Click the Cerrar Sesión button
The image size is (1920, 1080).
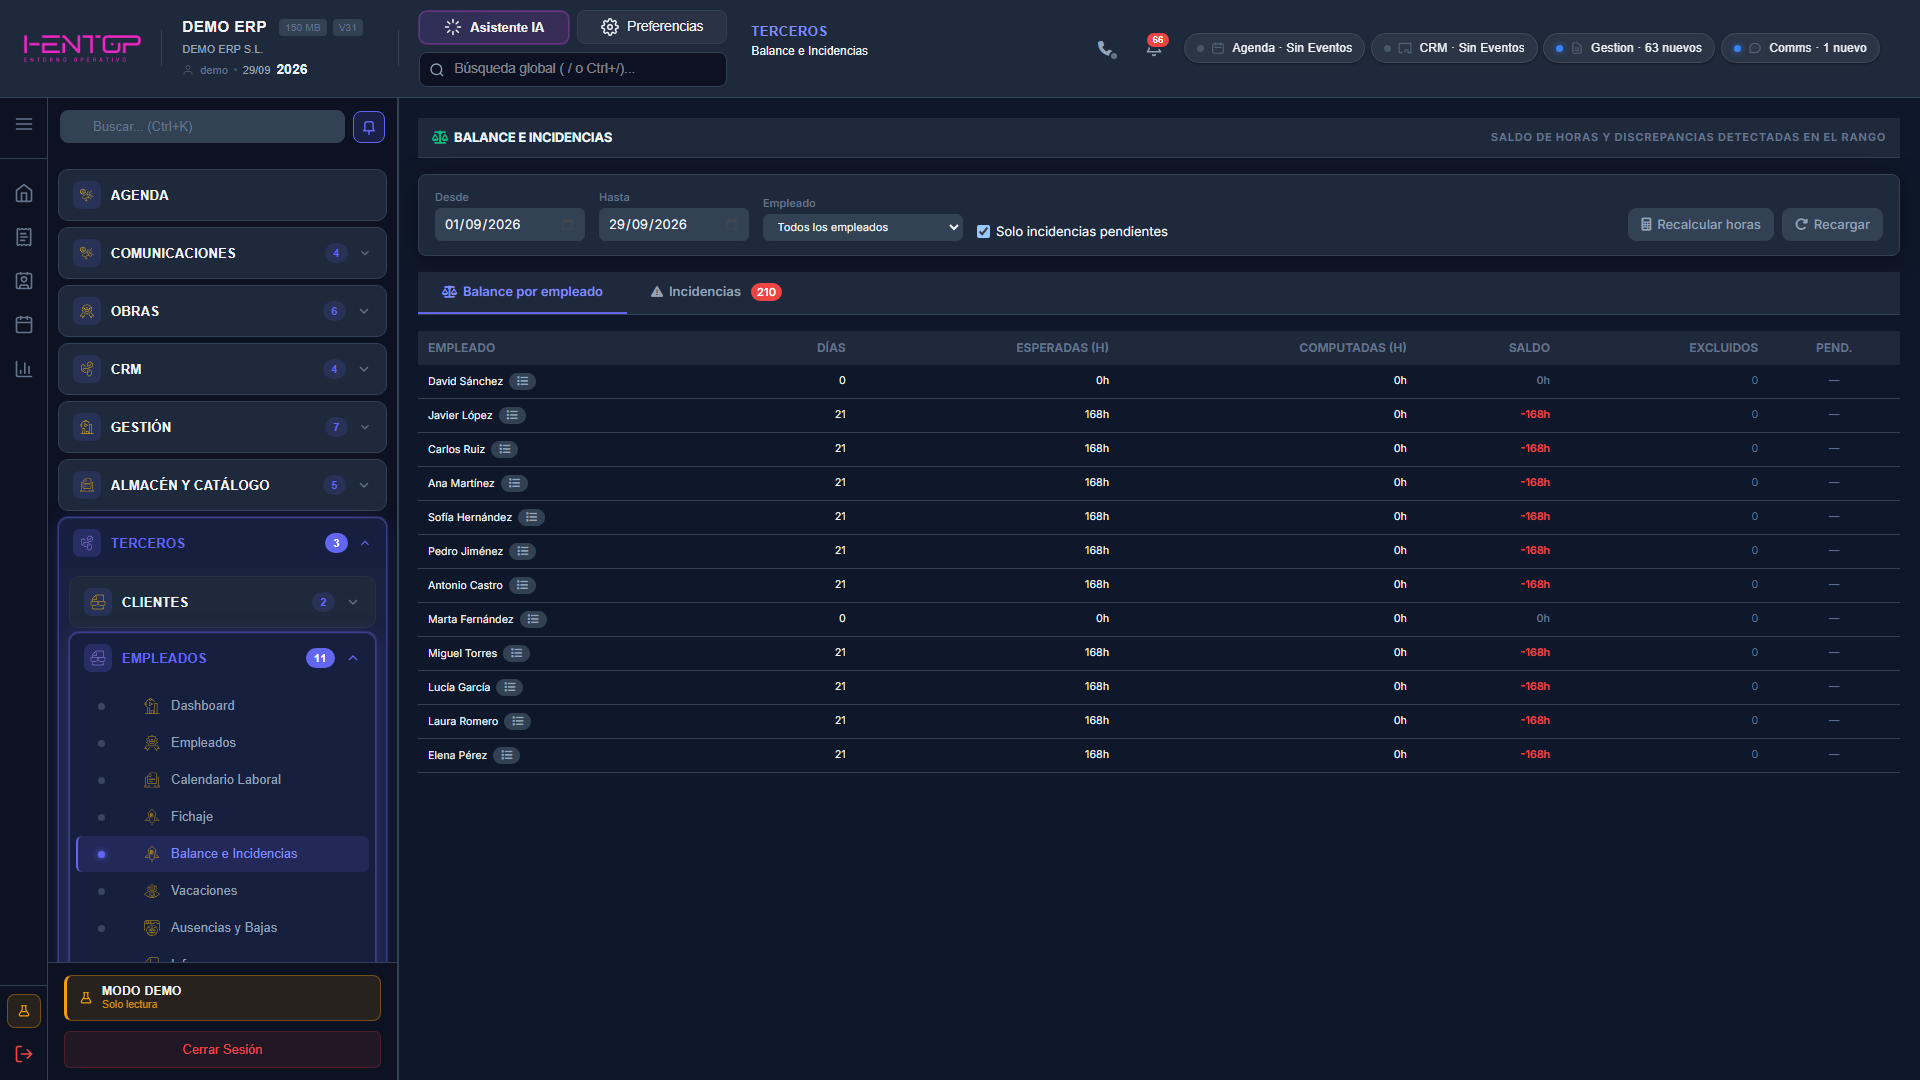(x=222, y=1050)
